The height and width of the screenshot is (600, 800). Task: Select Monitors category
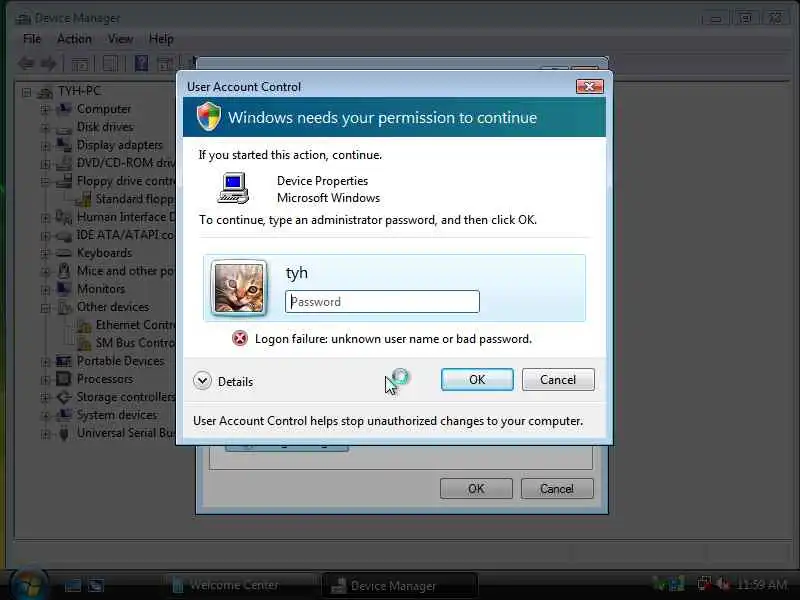pyautogui.click(x=101, y=289)
